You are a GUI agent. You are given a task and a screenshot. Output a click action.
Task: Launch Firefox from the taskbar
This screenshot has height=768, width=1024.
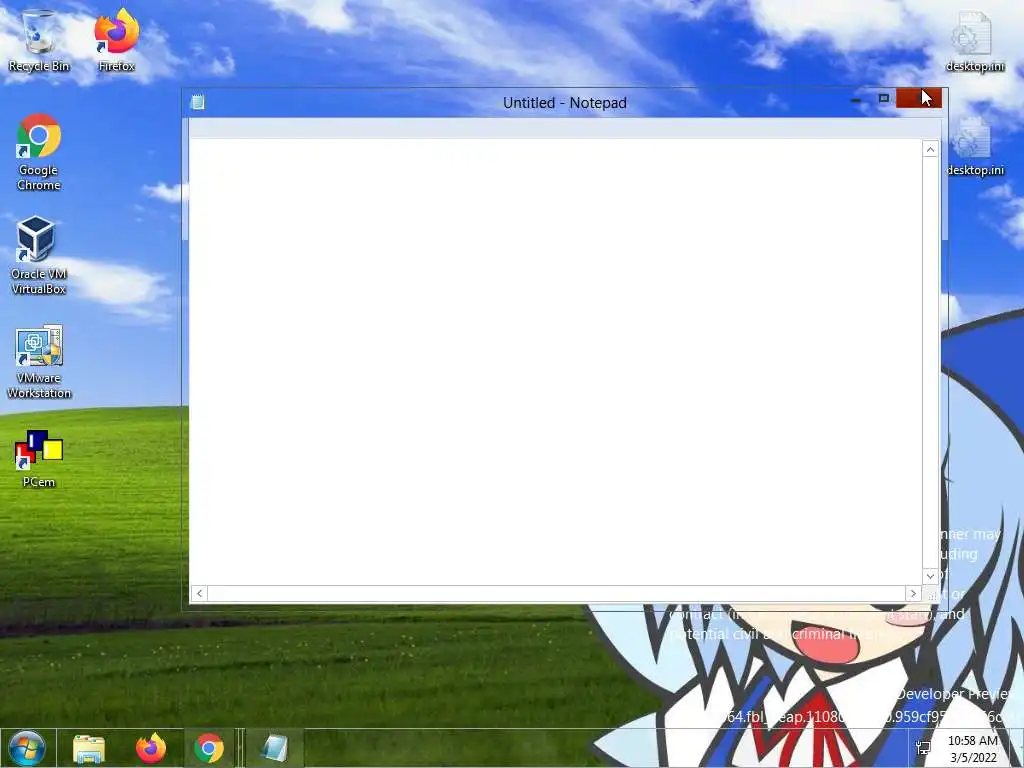[x=151, y=748]
